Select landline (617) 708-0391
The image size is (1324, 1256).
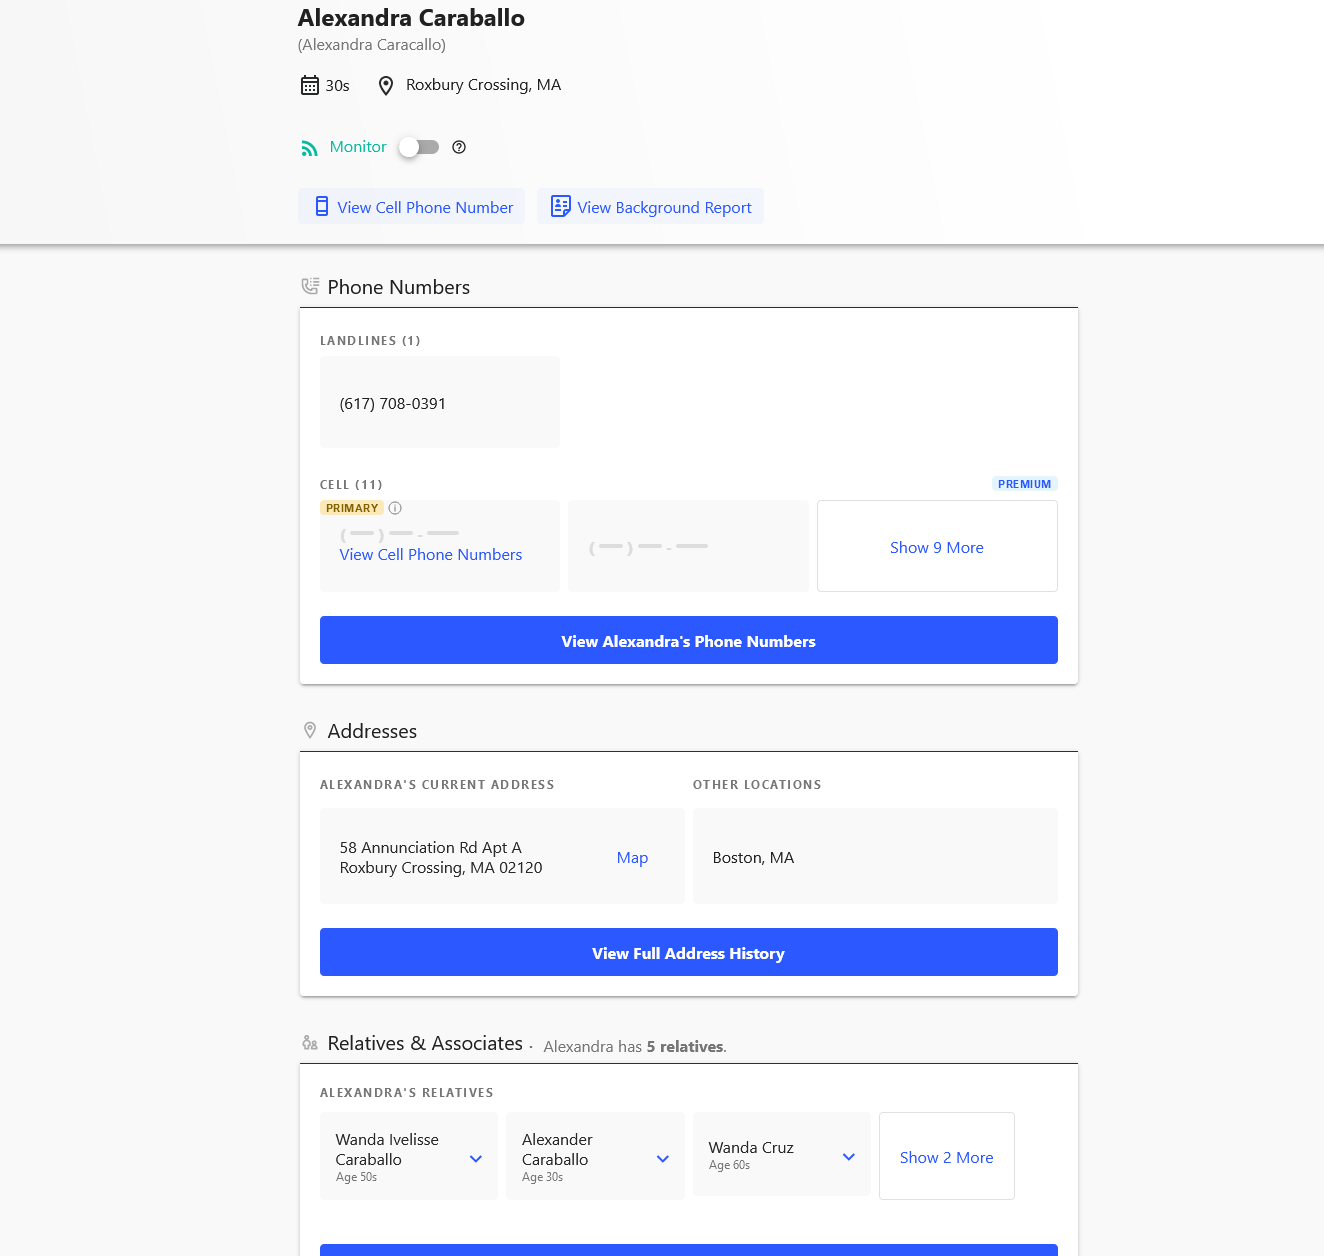point(440,402)
